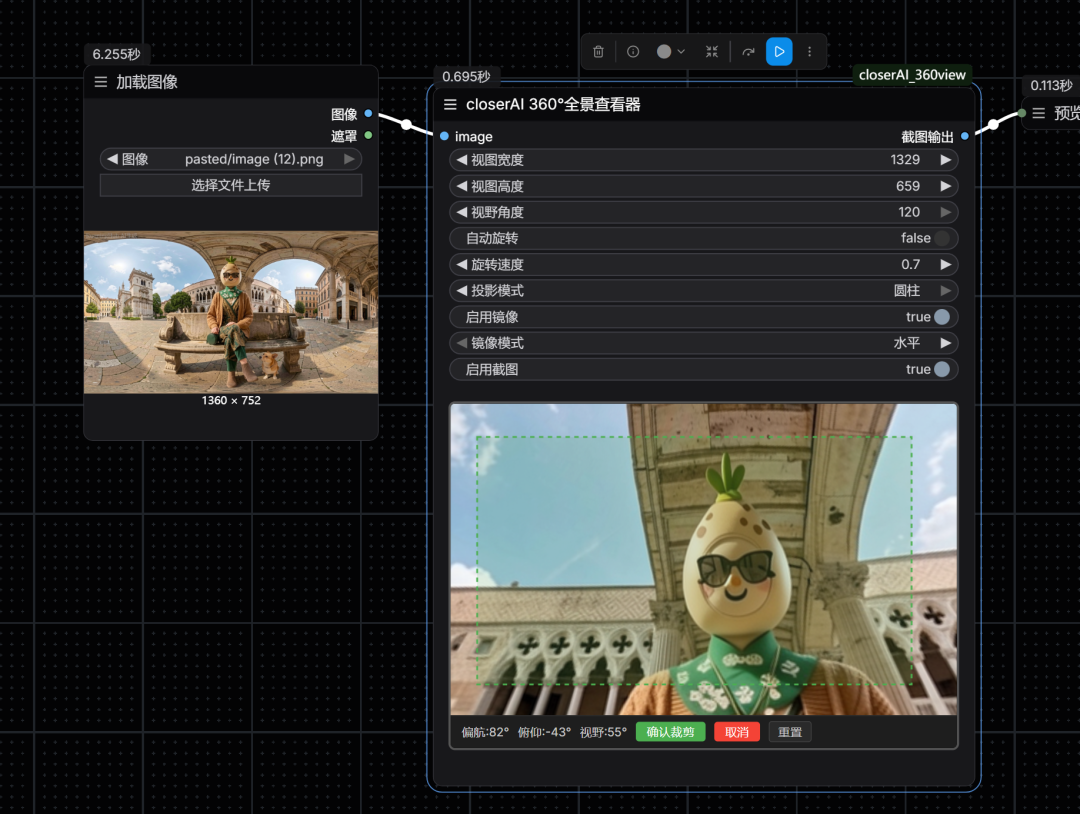Open node info from the toolbar
The height and width of the screenshot is (814, 1080).
633,52
